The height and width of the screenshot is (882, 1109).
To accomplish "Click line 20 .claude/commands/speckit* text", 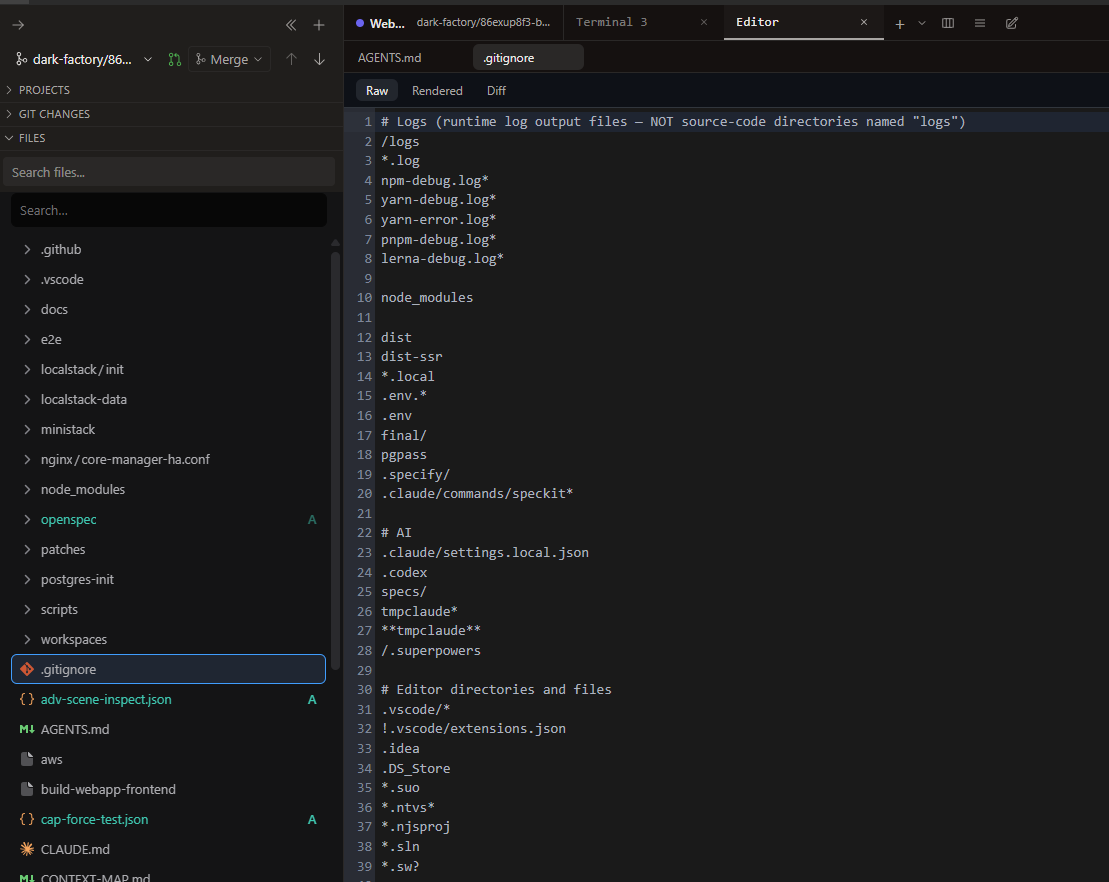I will [x=477, y=494].
